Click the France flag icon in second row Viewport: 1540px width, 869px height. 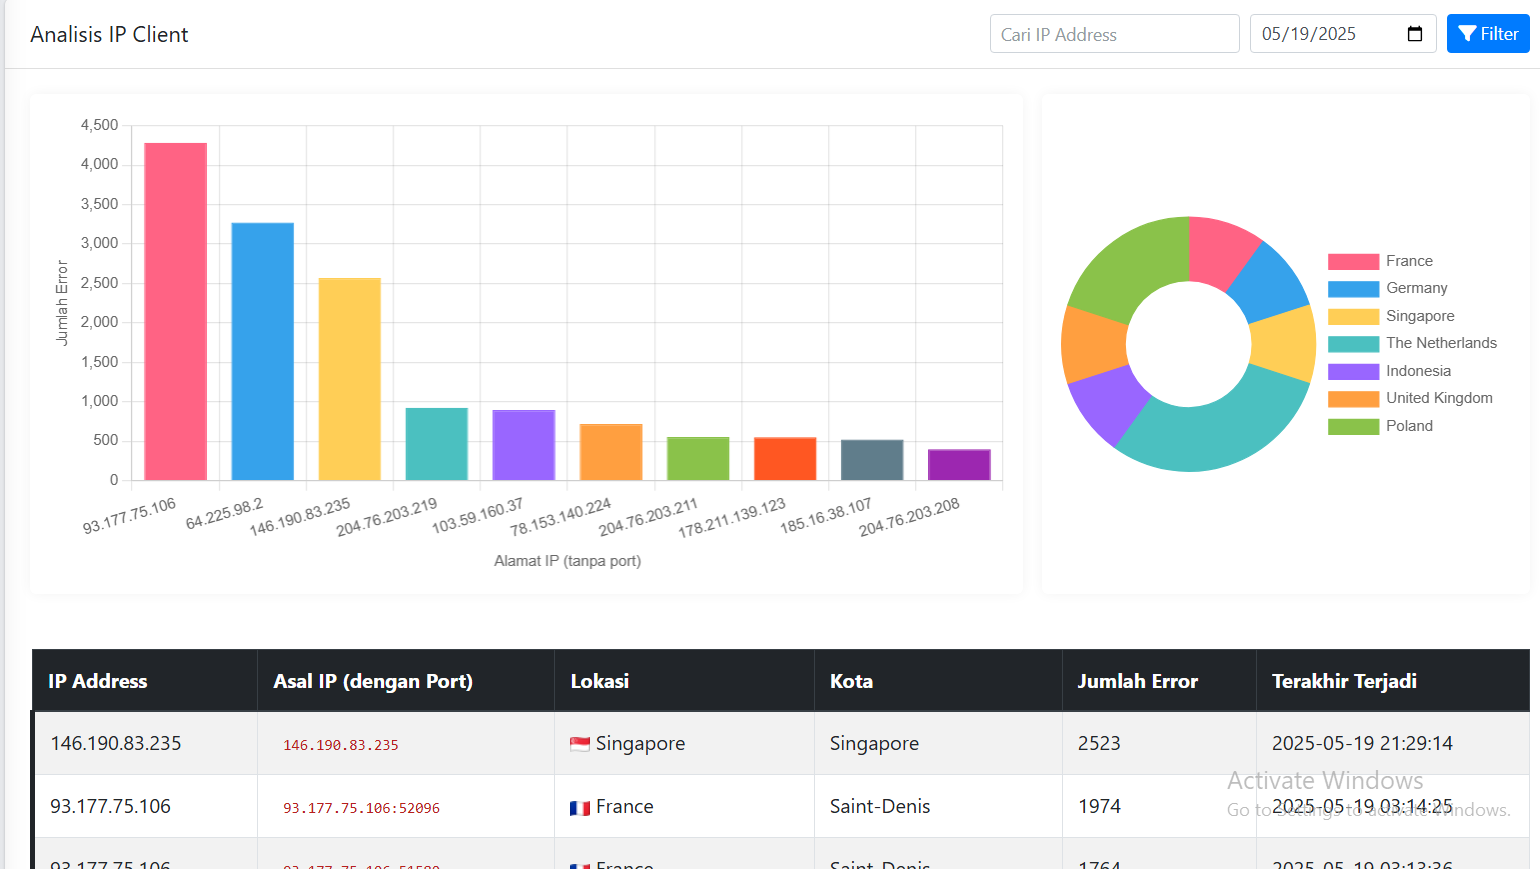coord(579,808)
